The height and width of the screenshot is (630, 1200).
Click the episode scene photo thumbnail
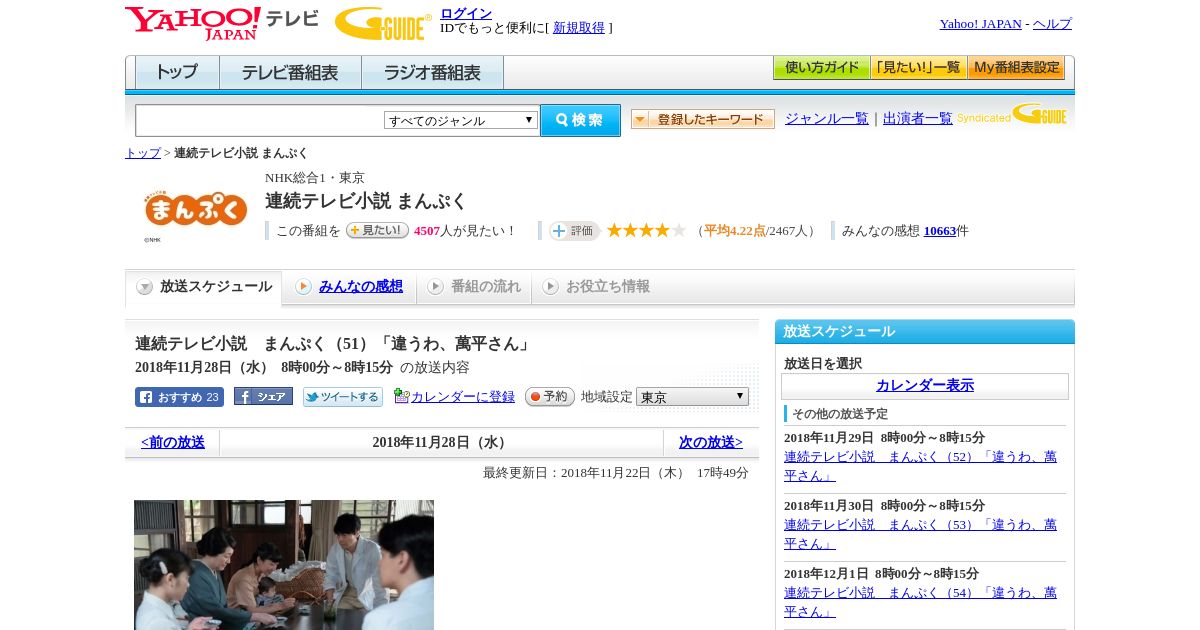[x=284, y=565]
